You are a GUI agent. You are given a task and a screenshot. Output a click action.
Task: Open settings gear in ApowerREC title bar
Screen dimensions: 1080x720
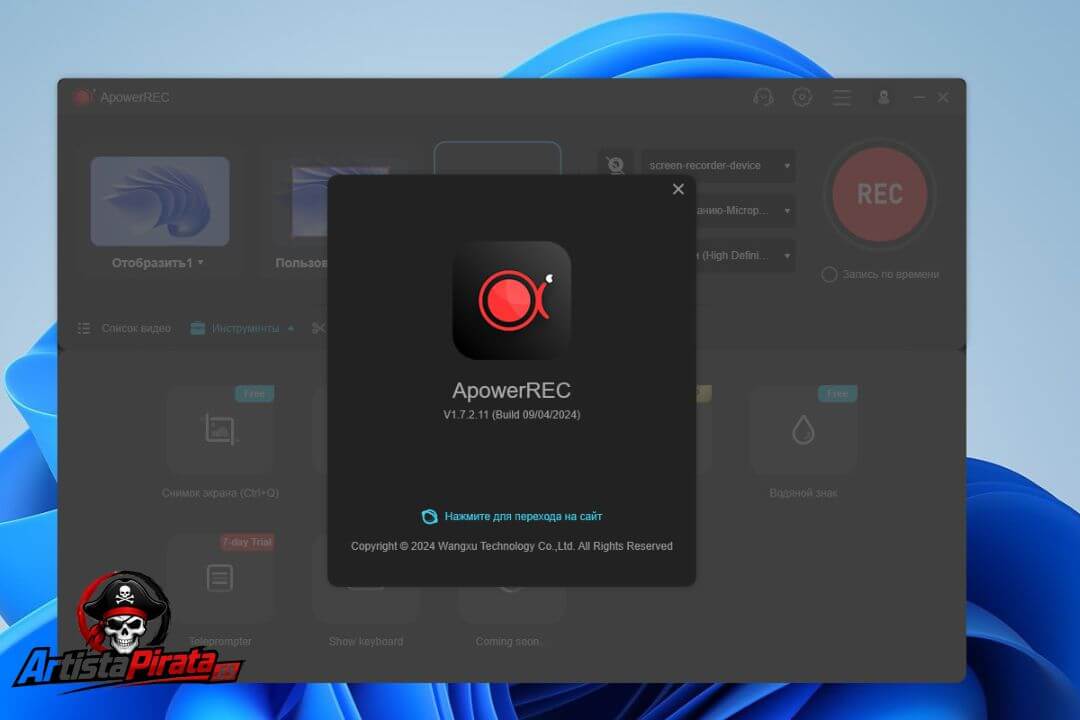tap(802, 97)
